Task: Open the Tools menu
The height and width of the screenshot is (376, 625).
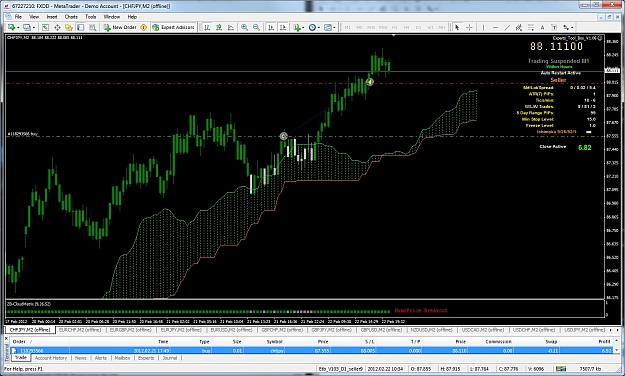Action: tap(90, 17)
